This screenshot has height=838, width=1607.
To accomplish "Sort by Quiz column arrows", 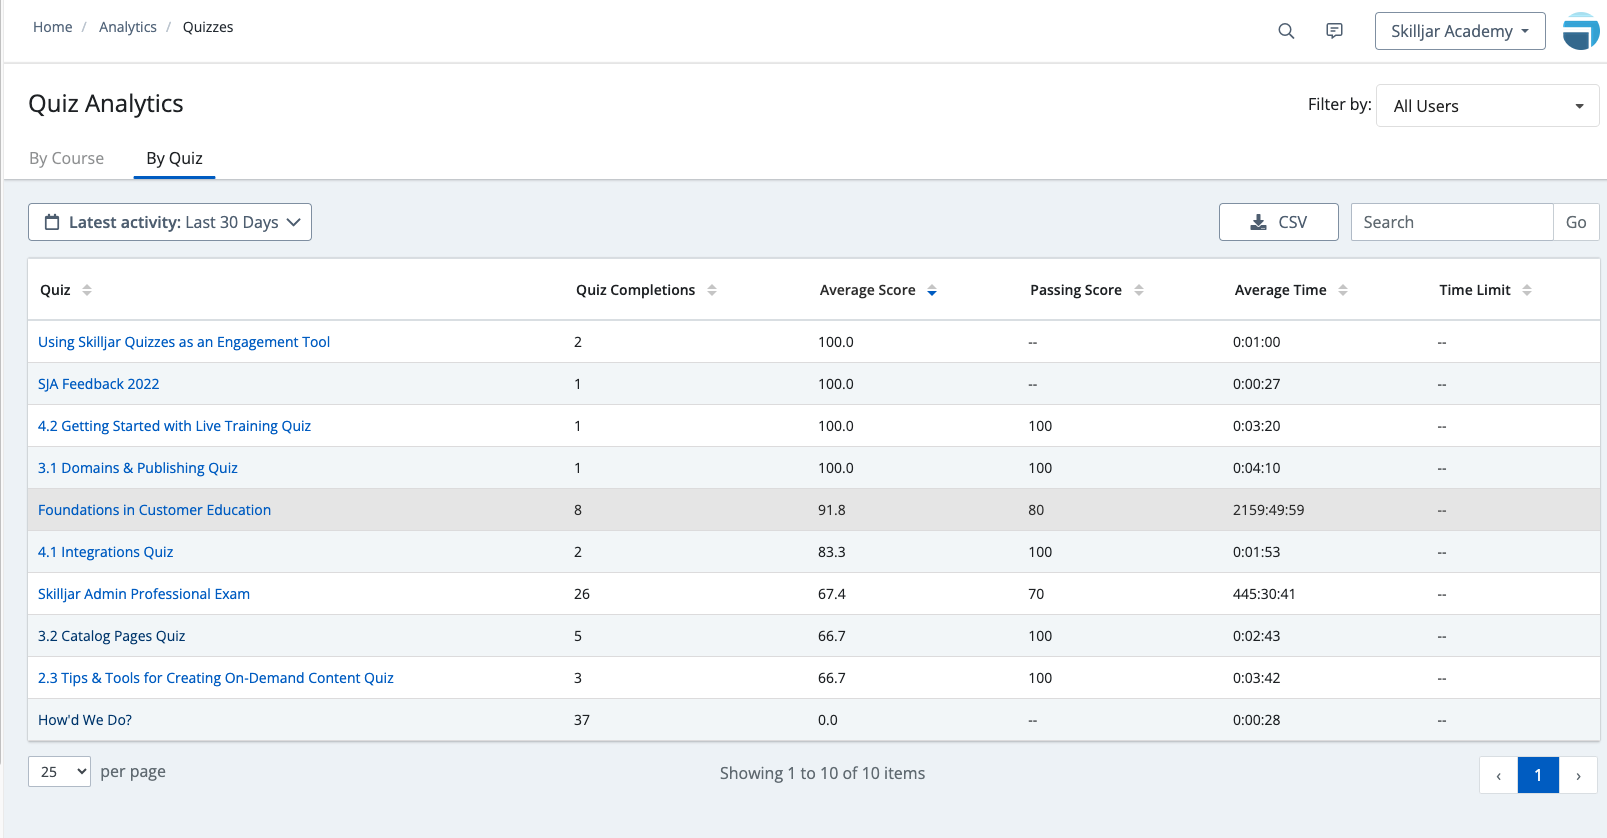I will click(87, 290).
